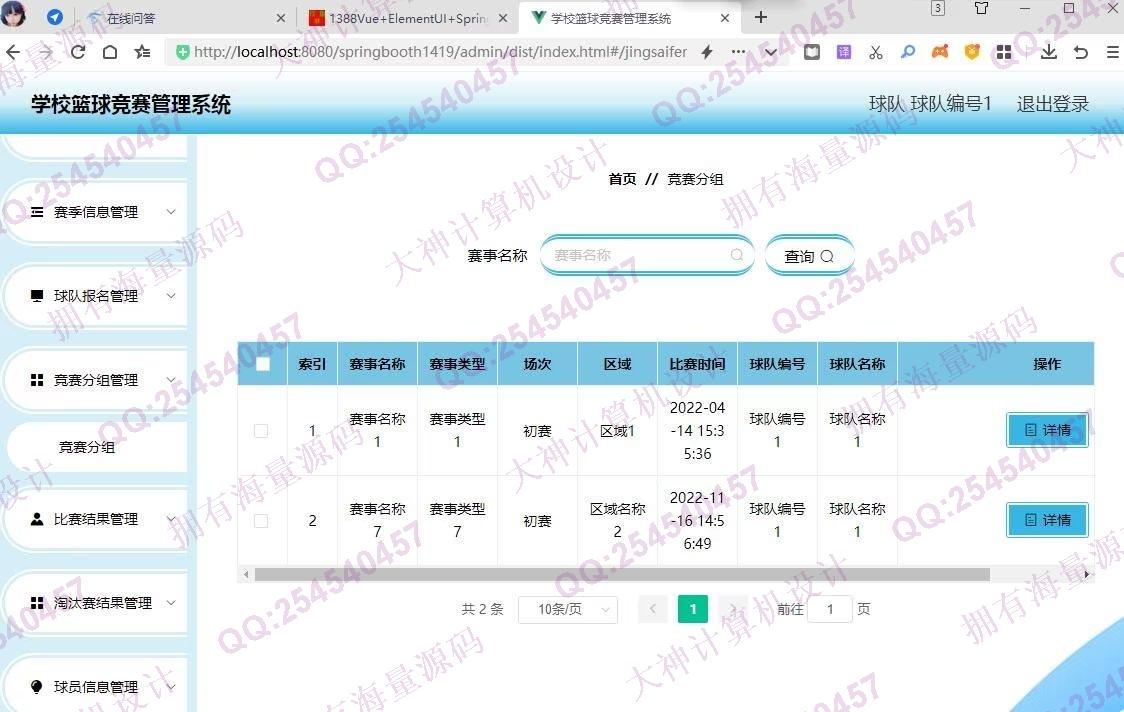1124x712 pixels.
Task: Reload the page with browser refresh icon
Action: pyautogui.click(x=78, y=52)
